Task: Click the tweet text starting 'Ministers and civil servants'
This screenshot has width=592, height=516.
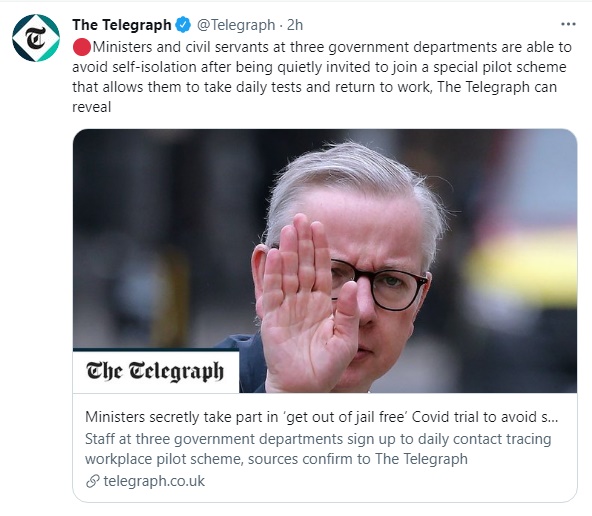Action: (322, 77)
